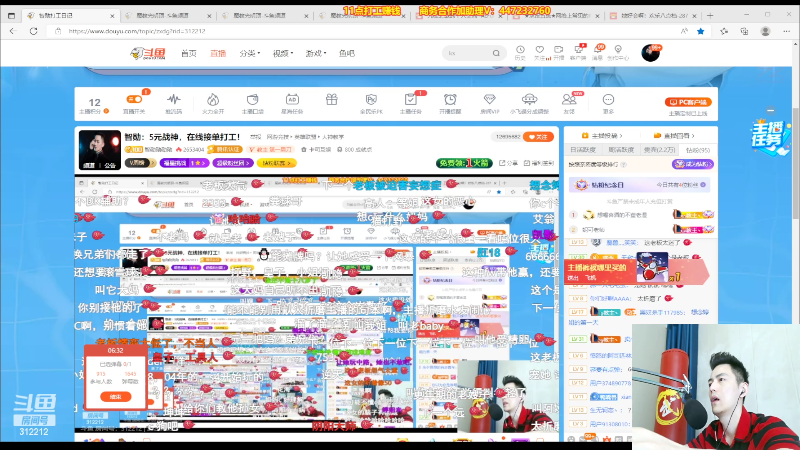Viewport: 800px width, 450px height.
Task: Switch to the 贵宾(2.2万) tab
Action: [659, 150]
